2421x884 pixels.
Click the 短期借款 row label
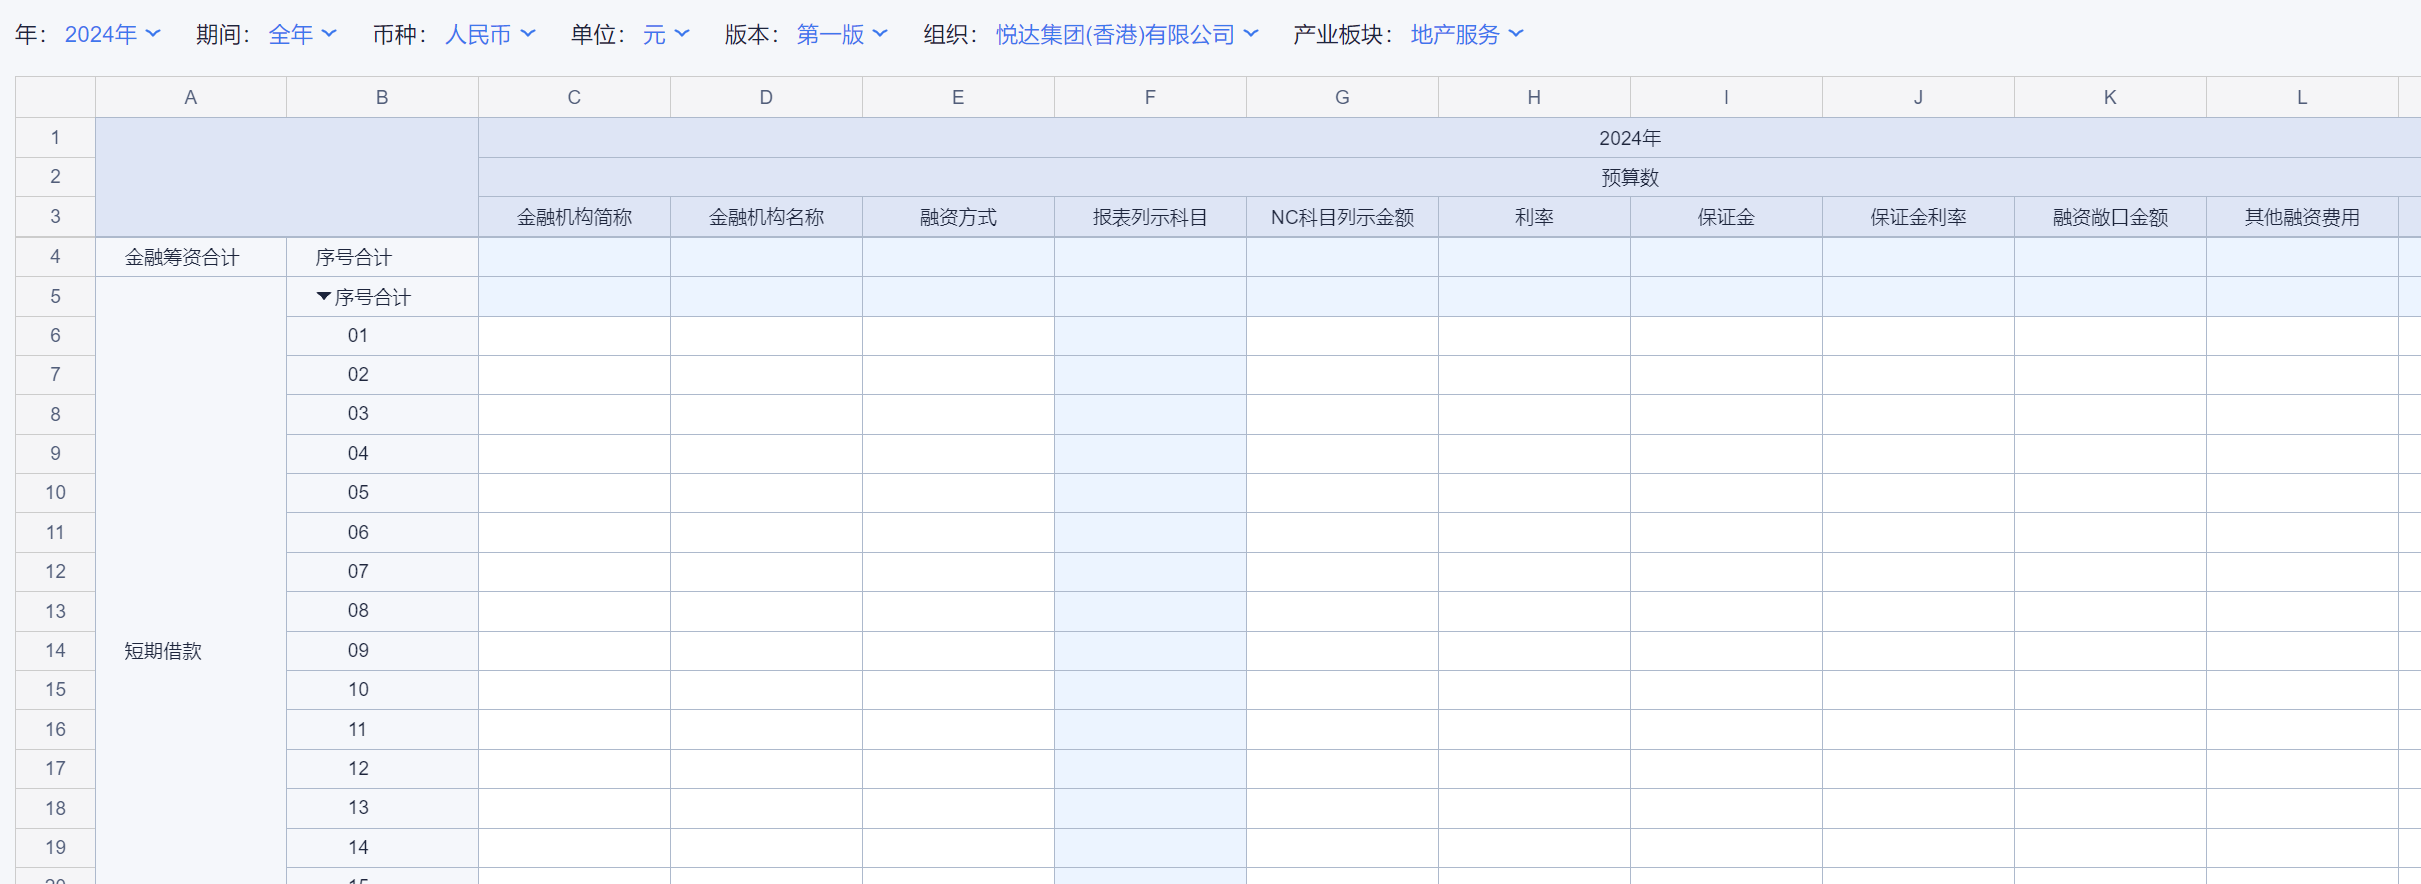163,651
